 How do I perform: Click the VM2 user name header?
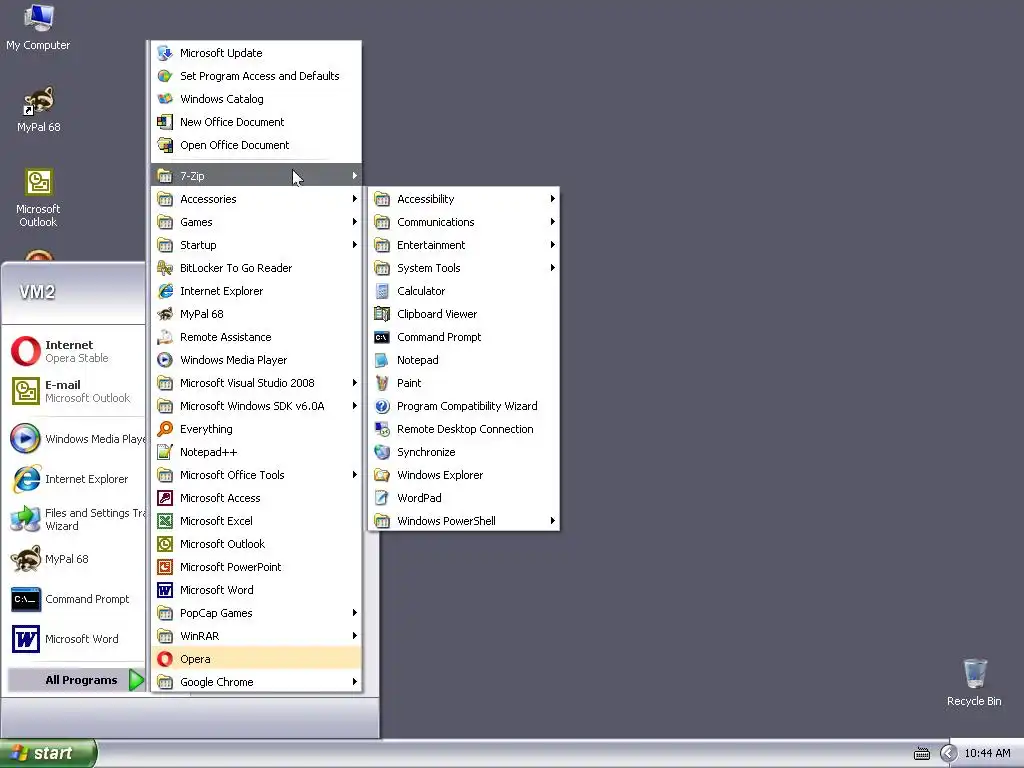pos(37,292)
